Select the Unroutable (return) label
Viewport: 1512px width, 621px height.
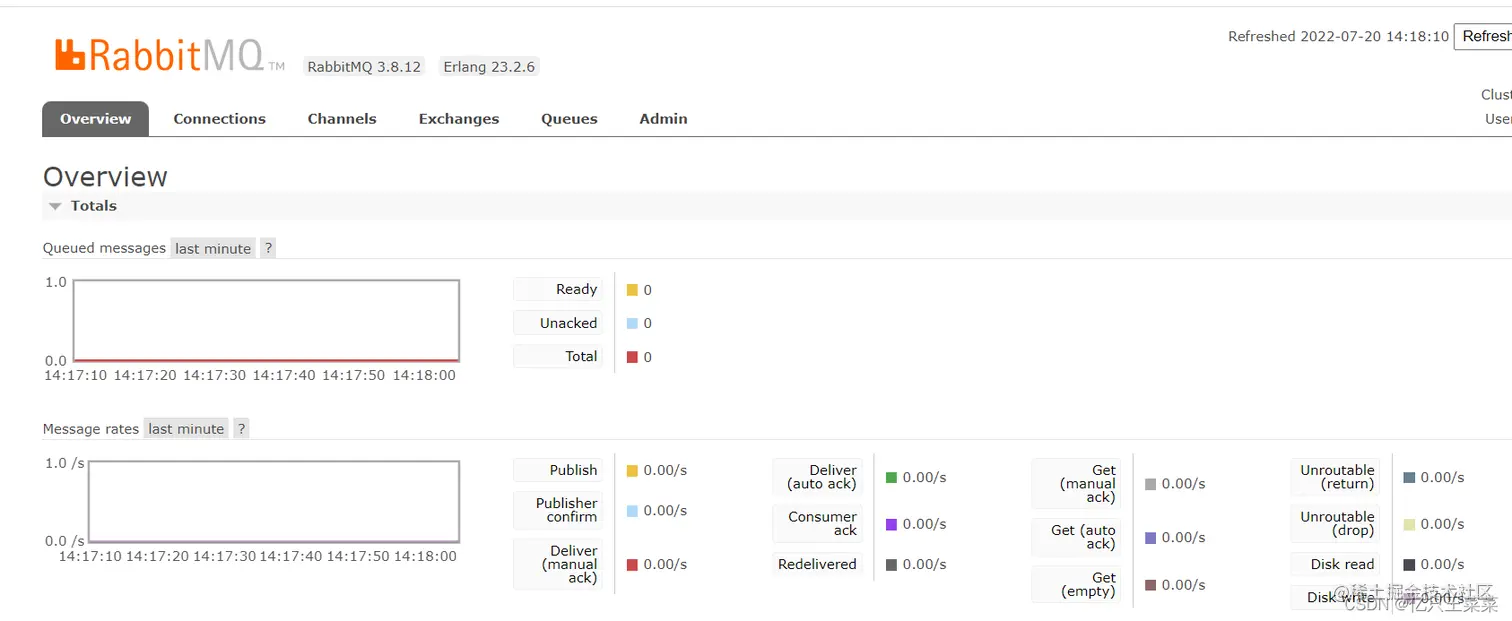[1335, 477]
